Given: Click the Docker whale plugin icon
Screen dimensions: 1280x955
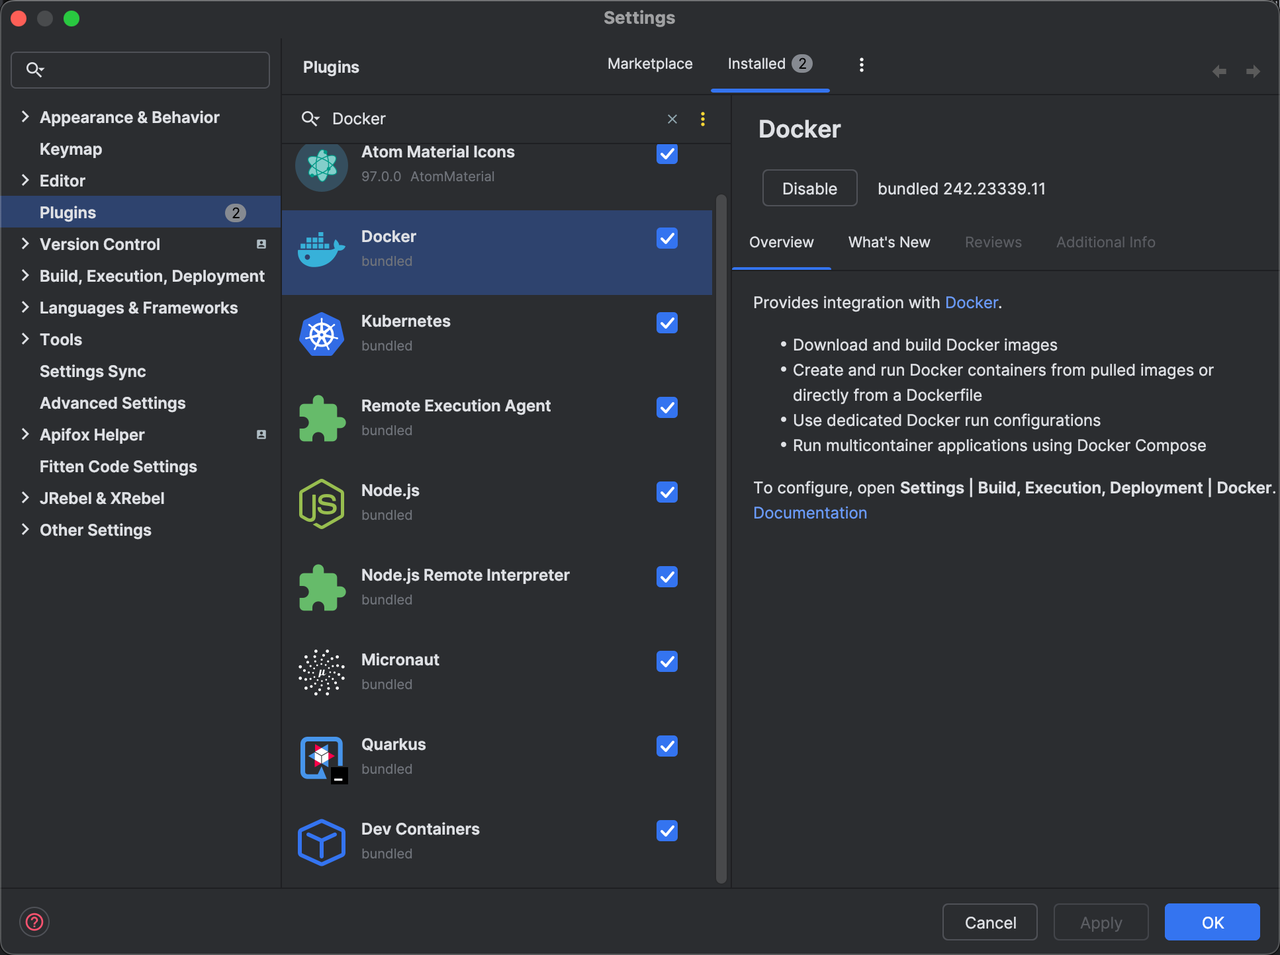Looking at the screenshot, I should click(x=321, y=250).
